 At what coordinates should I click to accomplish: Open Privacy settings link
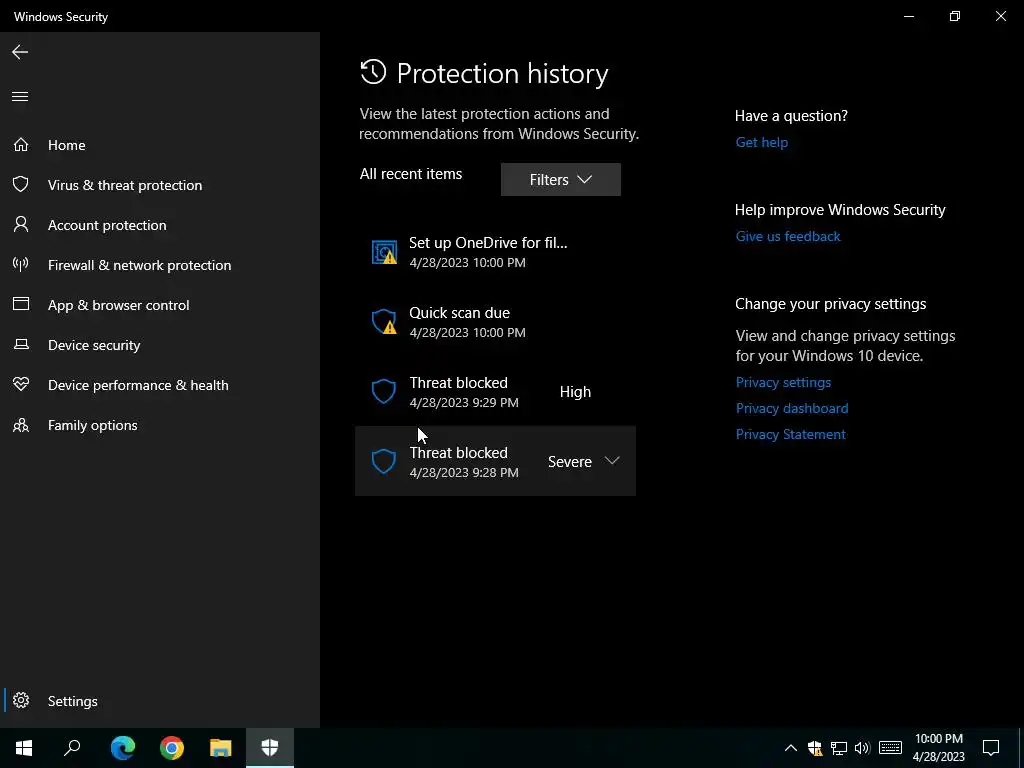pyautogui.click(x=783, y=382)
